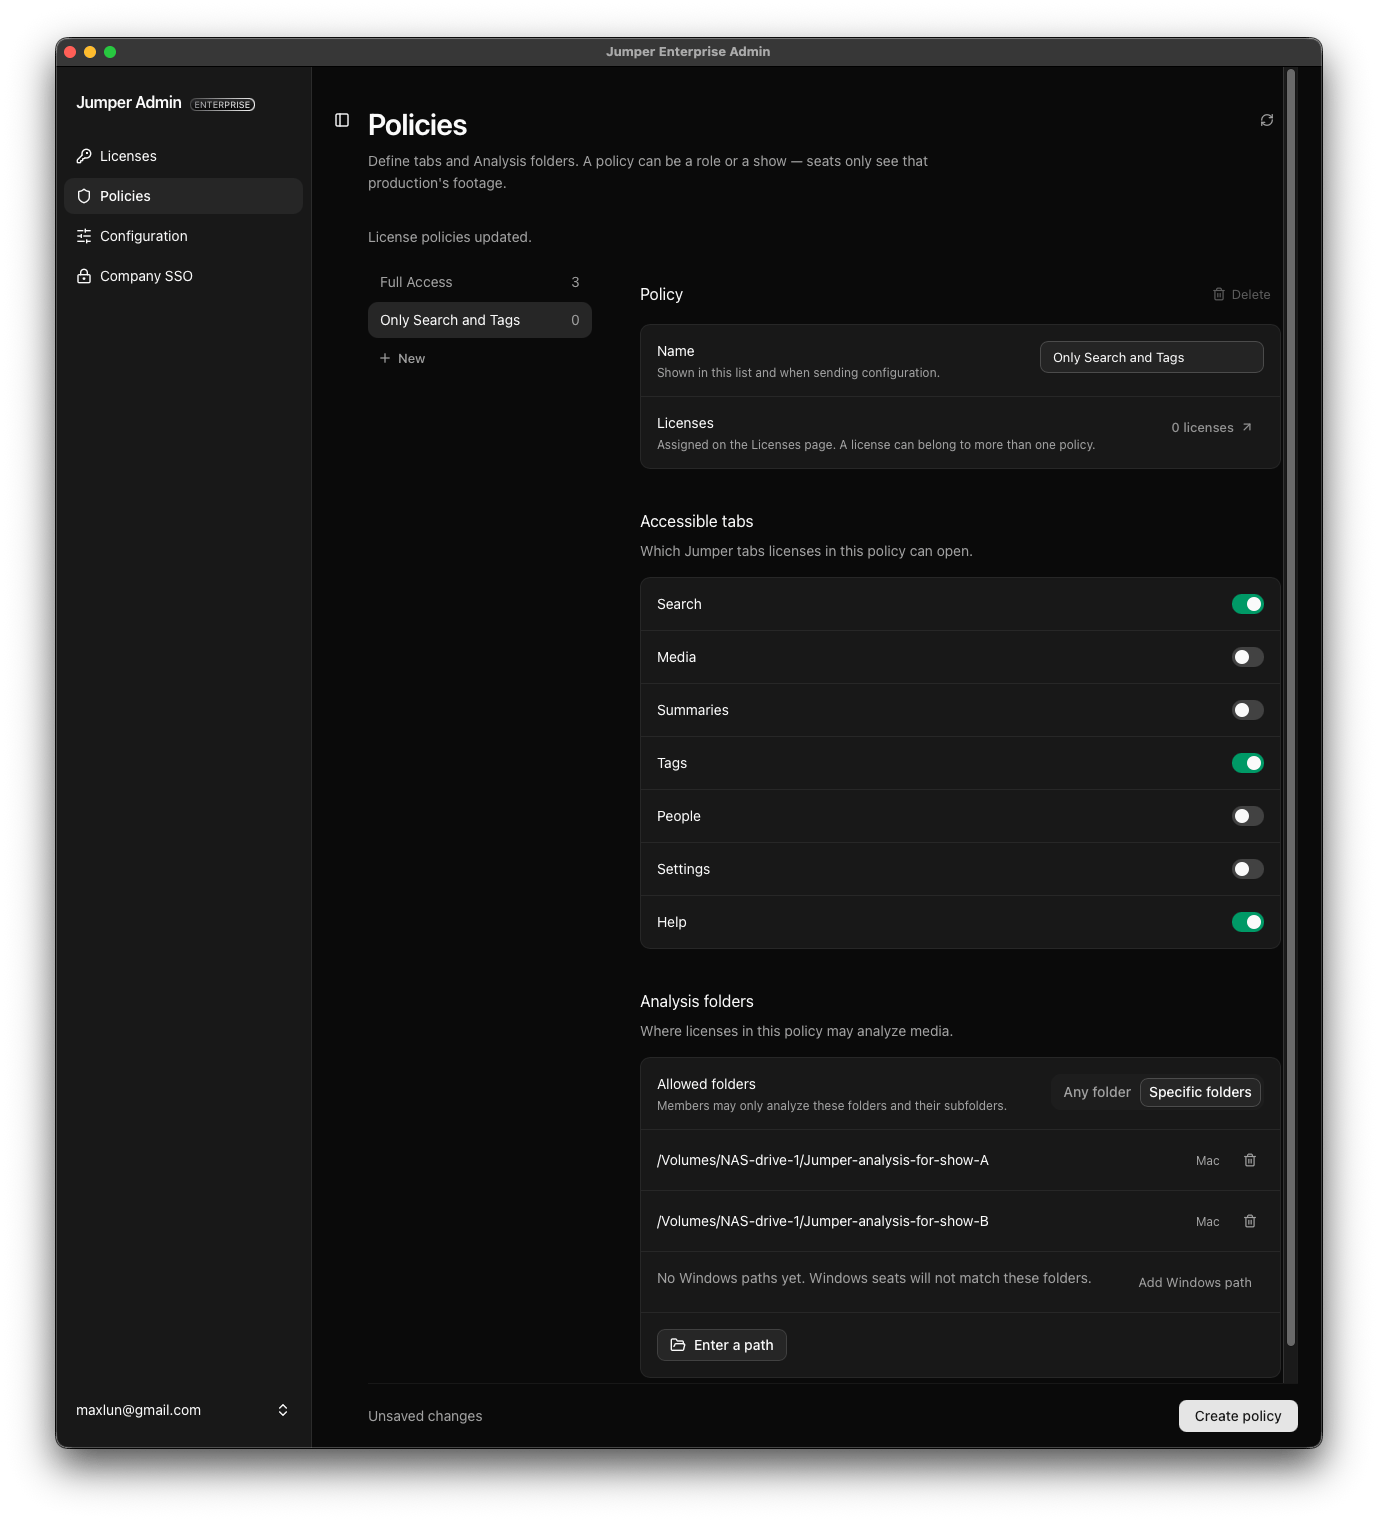Open the Company SSO page
1378x1522 pixels.
coord(183,276)
